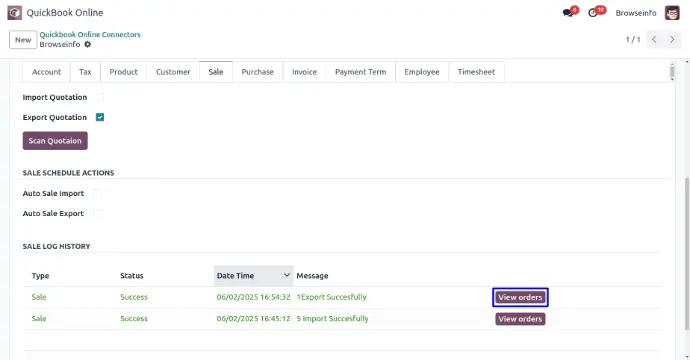Screen dimensions: 690x360
Task: Open the gear settings next to Browseinfo
Action: pyautogui.click(x=88, y=44)
